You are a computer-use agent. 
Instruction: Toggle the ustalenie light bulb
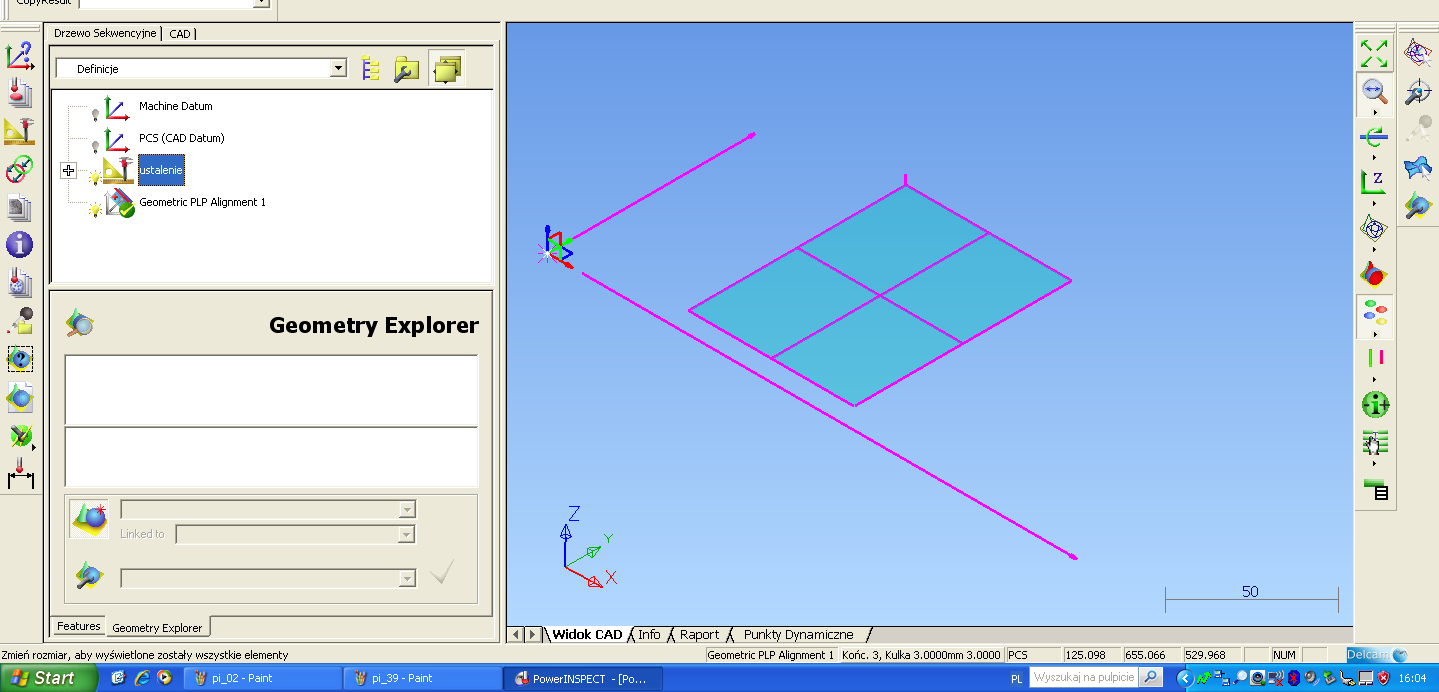pyautogui.click(x=95, y=178)
